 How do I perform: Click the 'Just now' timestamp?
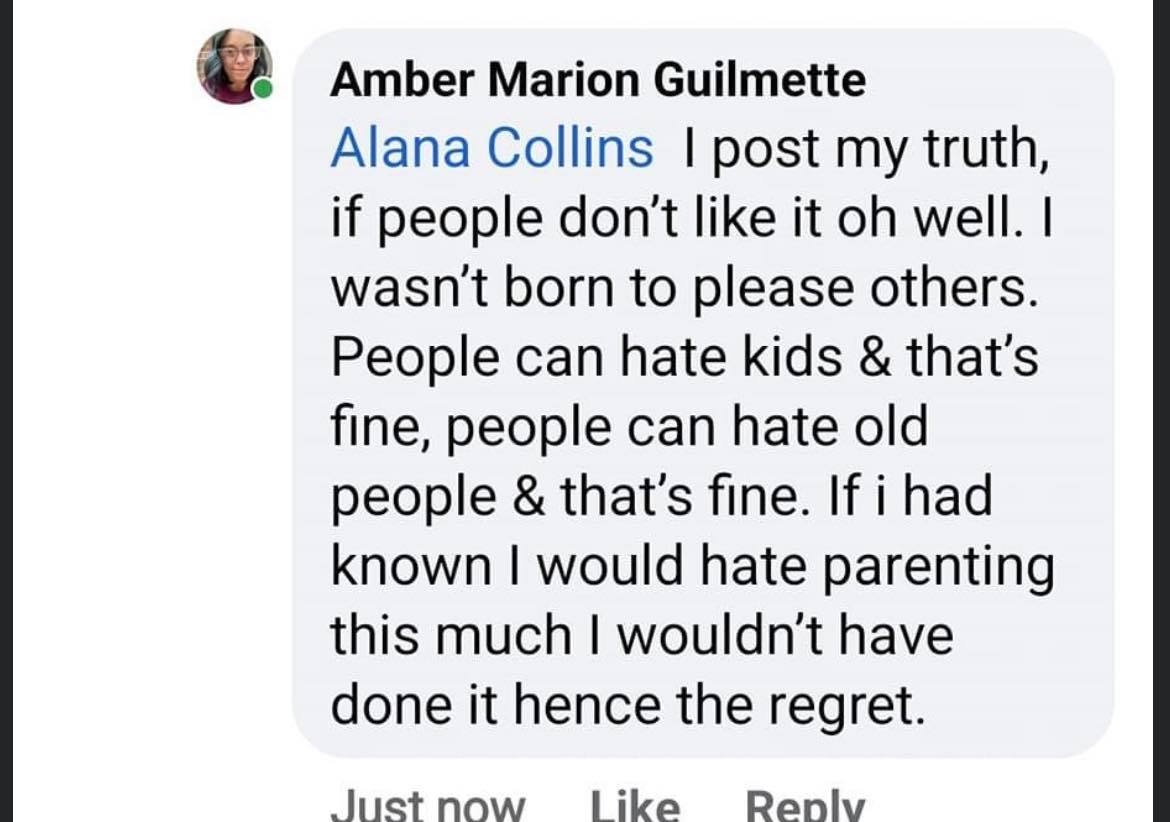coord(427,805)
